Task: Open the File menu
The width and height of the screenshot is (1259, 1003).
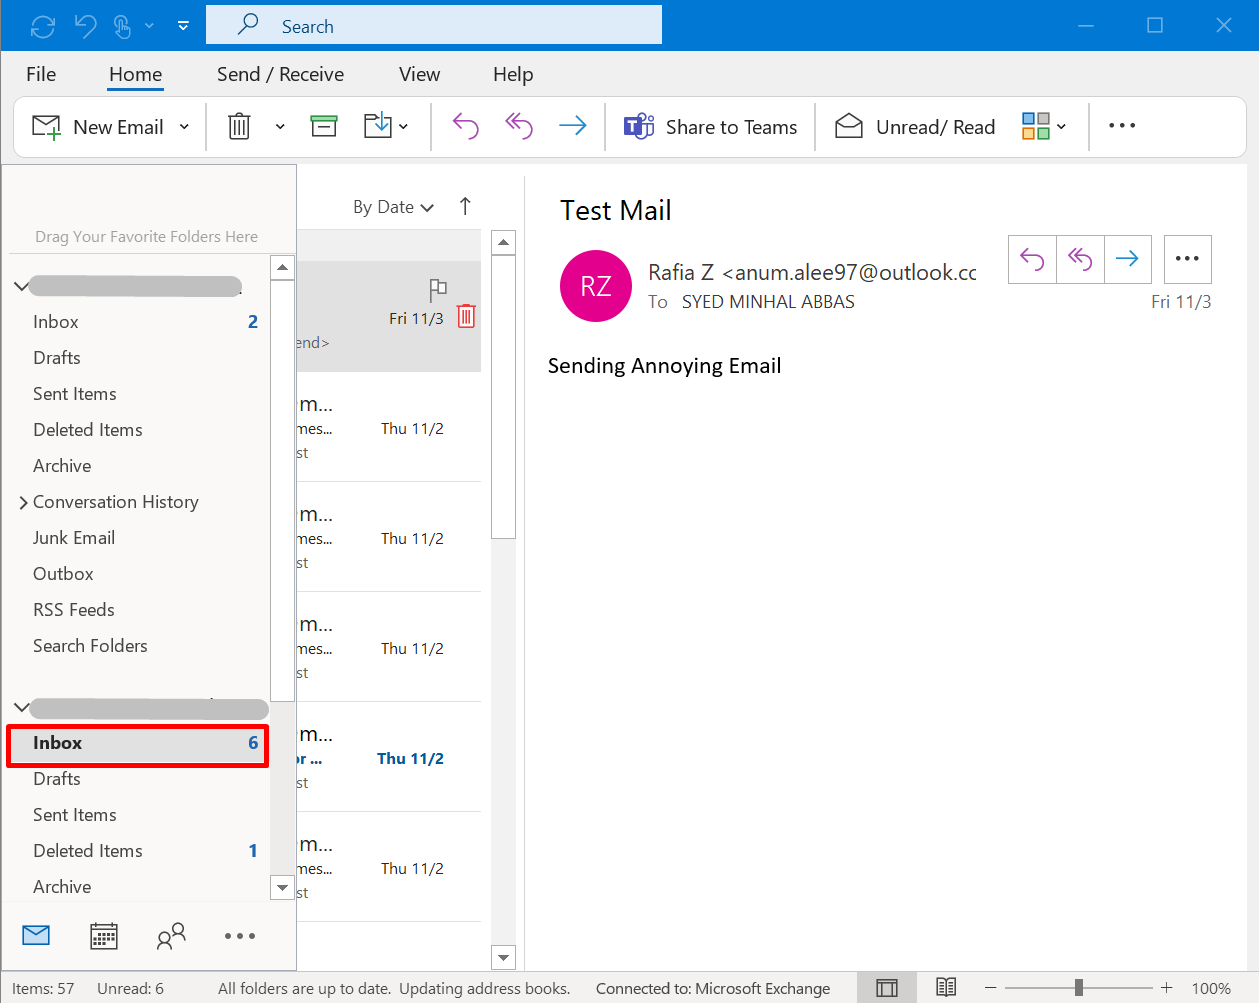Action: 41,74
